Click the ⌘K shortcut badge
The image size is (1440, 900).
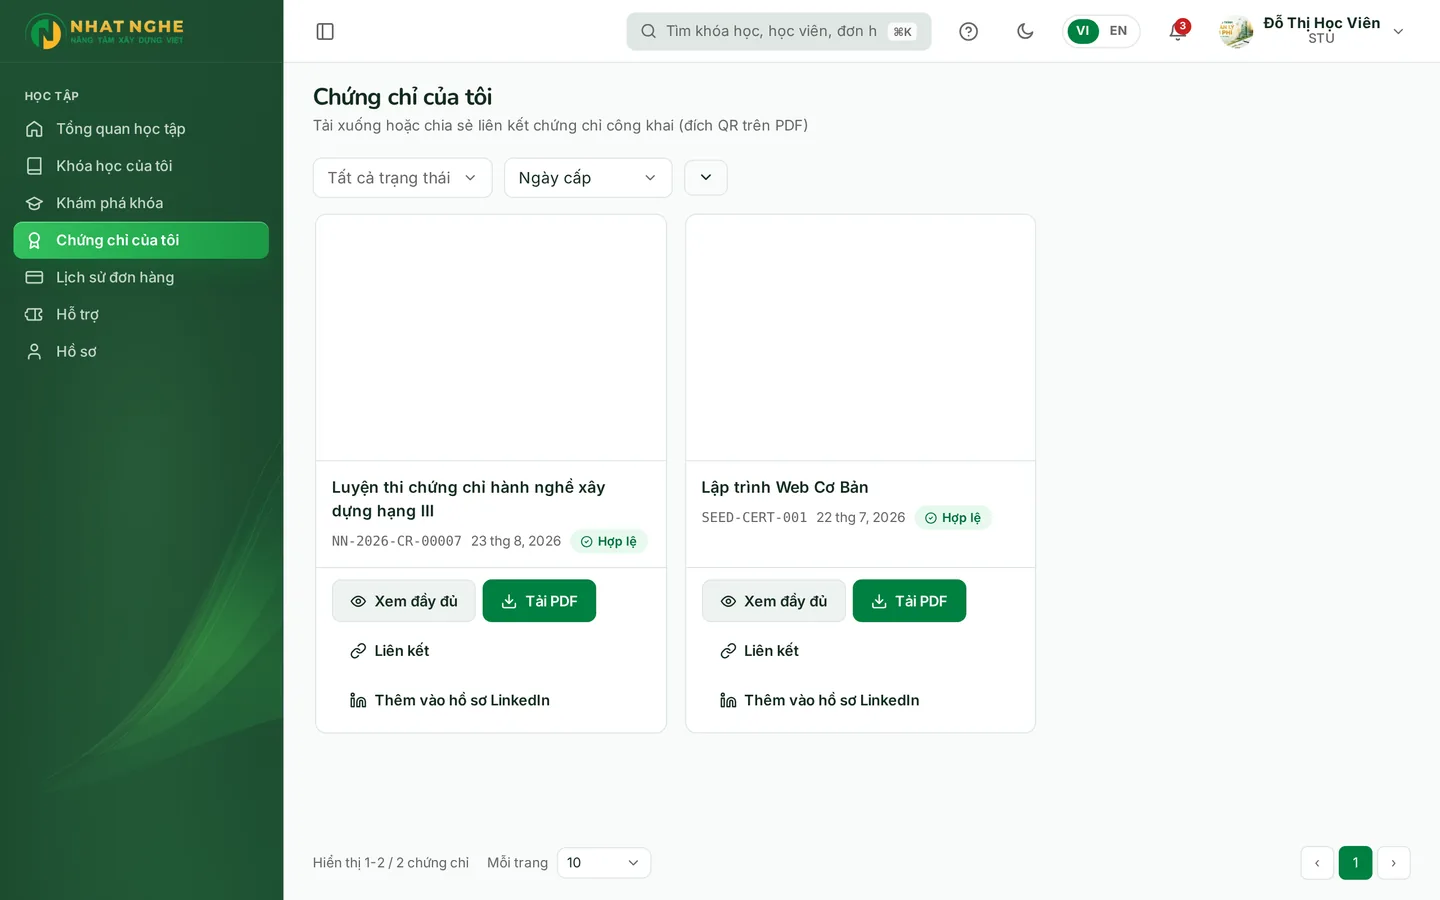click(902, 31)
